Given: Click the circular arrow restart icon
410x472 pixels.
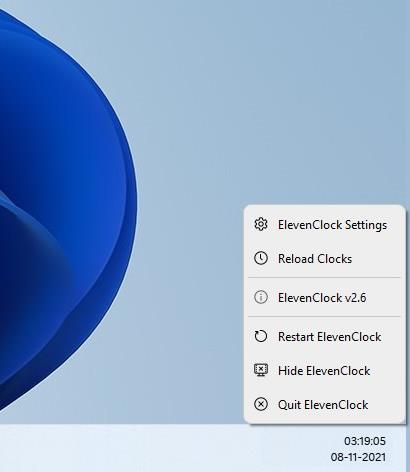Looking at the screenshot, I should point(261,336).
